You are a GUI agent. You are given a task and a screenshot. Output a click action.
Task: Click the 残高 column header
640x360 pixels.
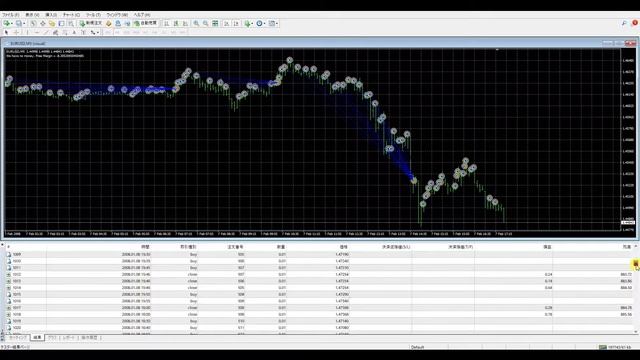point(627,247)
